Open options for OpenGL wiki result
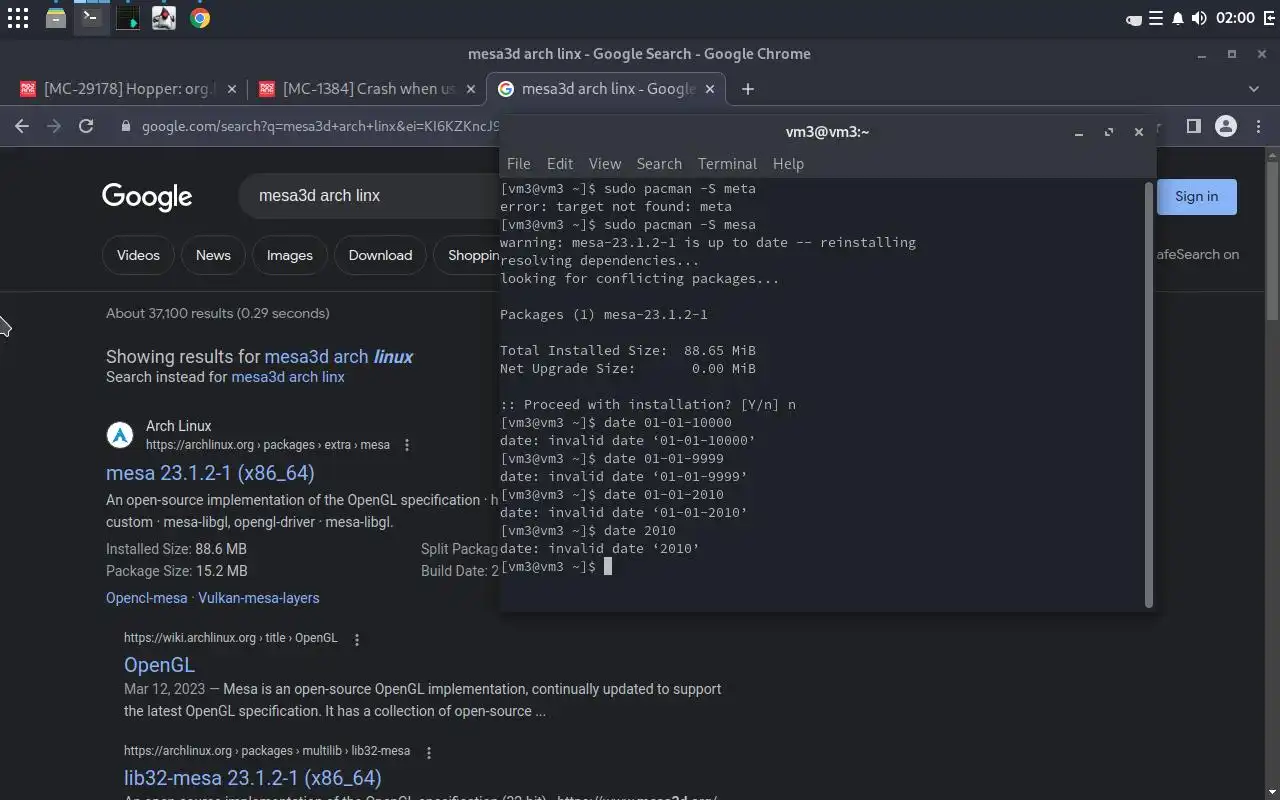1280x800 pixels. coord(357,639)
